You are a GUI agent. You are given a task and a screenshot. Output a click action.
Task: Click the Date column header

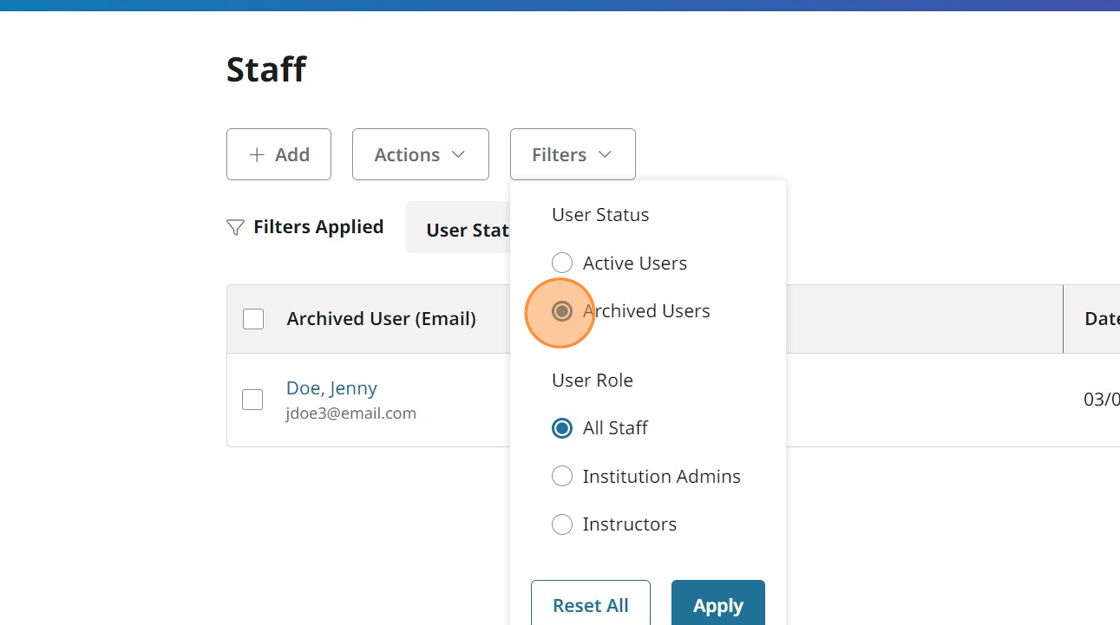[x=1100, y=319]
